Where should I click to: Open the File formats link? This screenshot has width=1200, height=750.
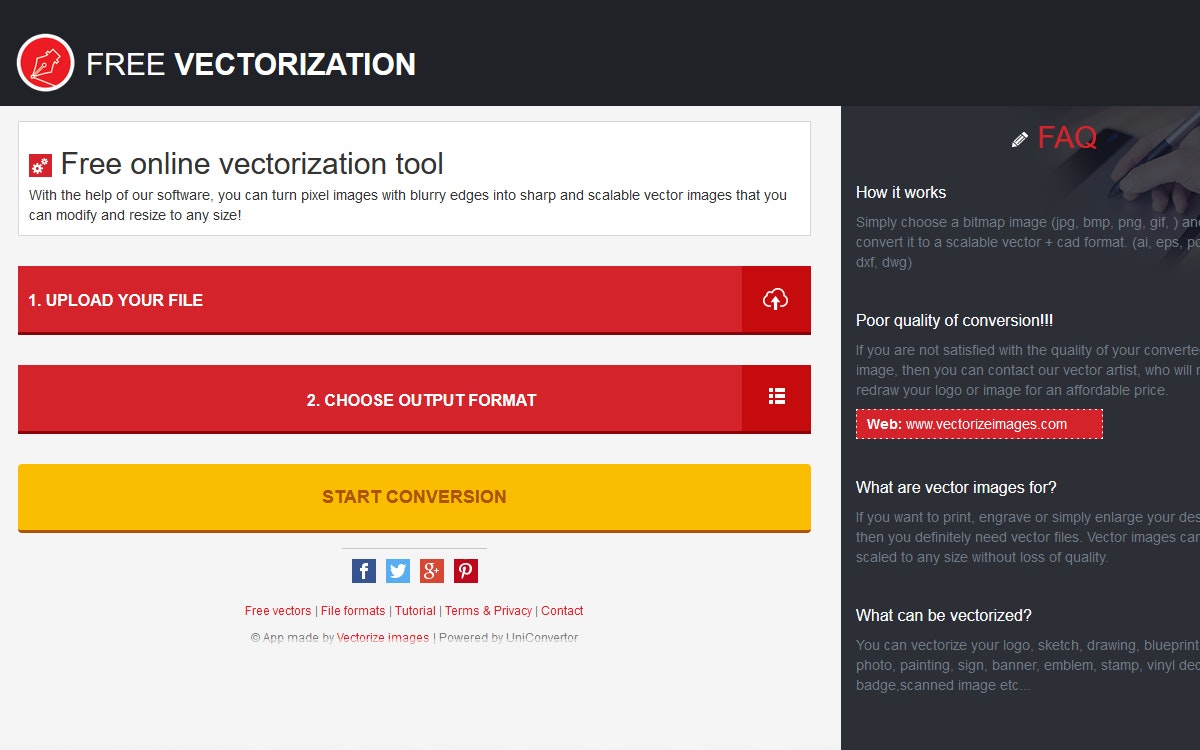pyautogui.click(x=353, y=610)
